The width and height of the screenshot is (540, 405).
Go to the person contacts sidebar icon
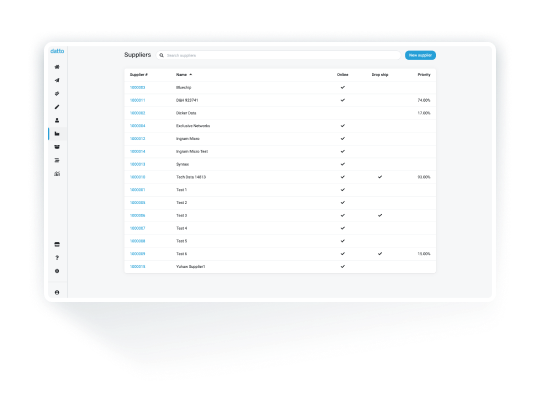tap(57, 120)
